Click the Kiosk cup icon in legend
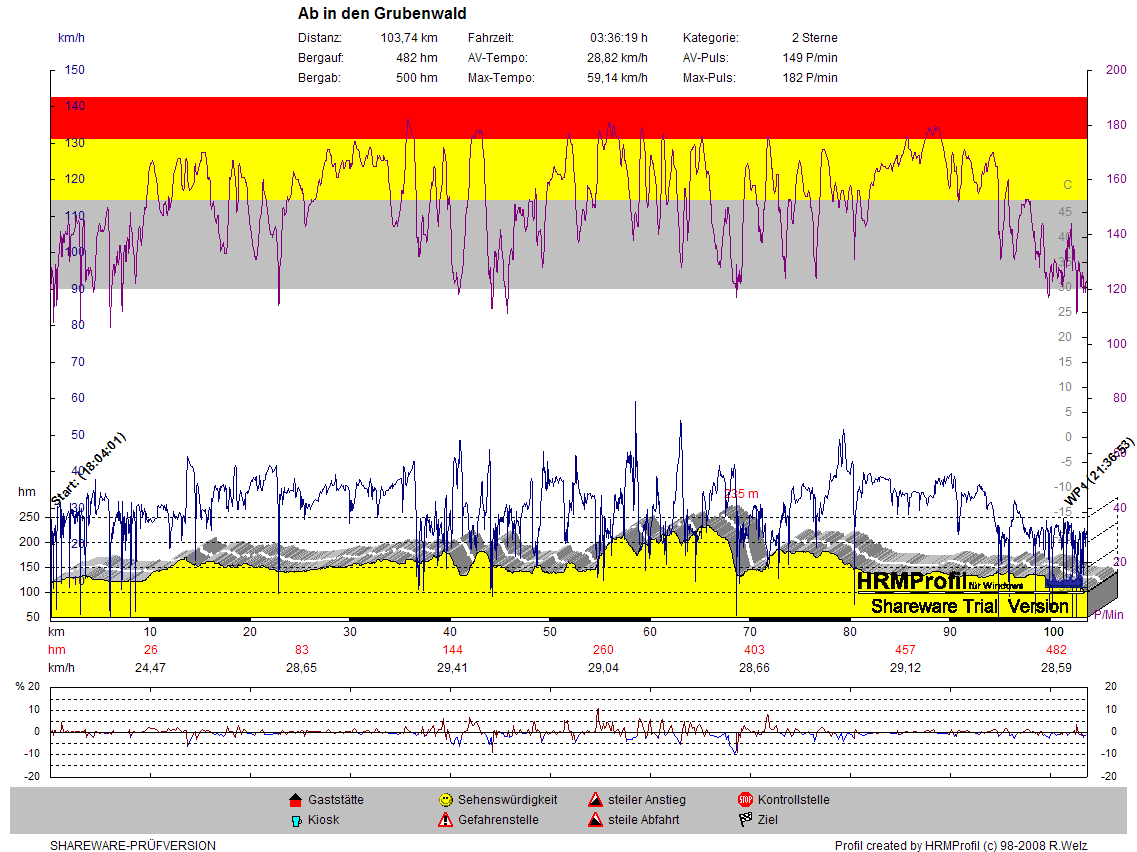This screenshot has width=1137, height=852. tap(295, 820)
